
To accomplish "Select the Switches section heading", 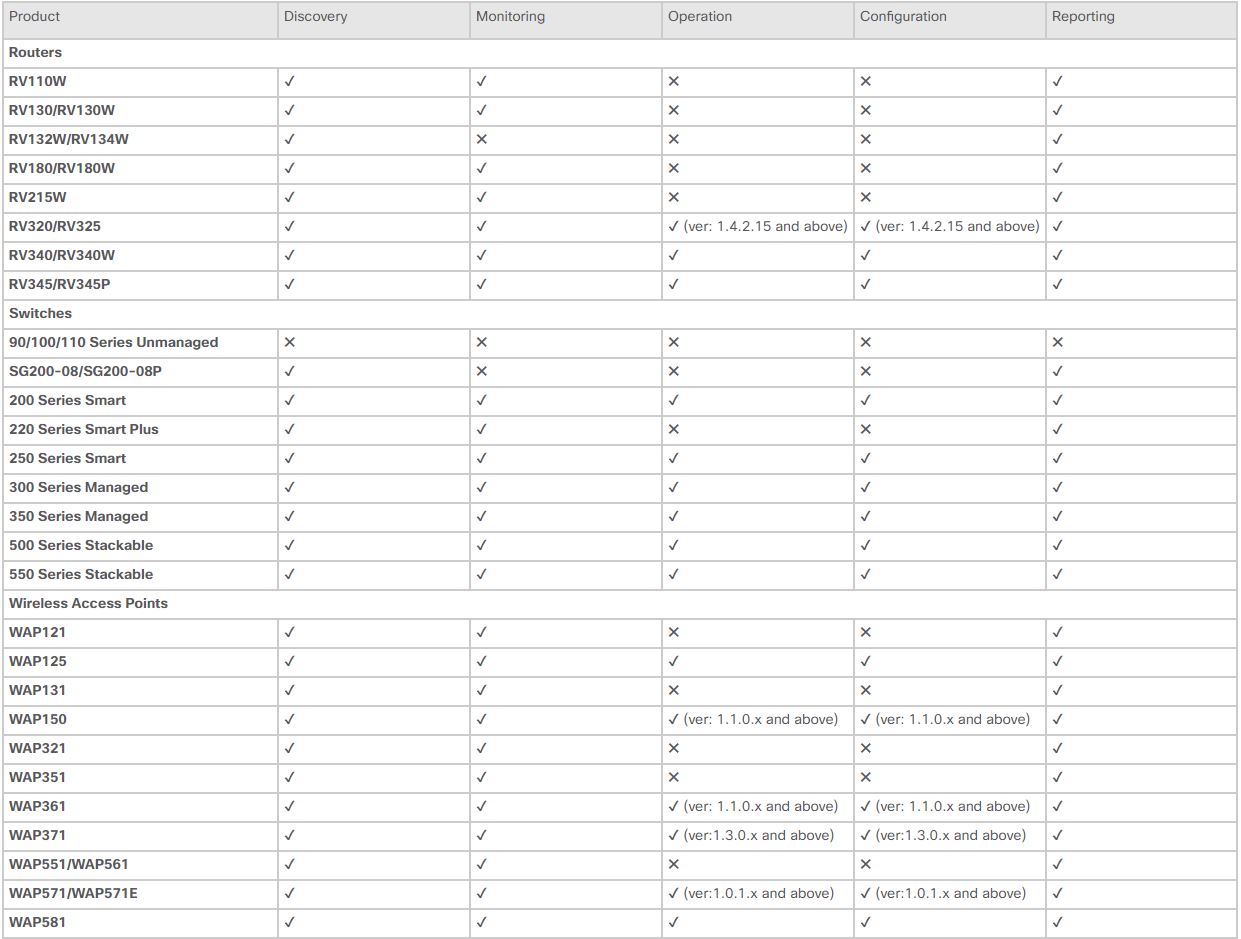I will pos(40,313).
